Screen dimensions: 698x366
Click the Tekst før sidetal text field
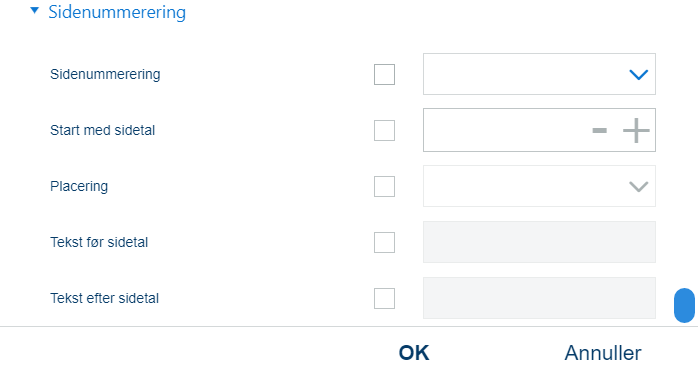(539, 242)
